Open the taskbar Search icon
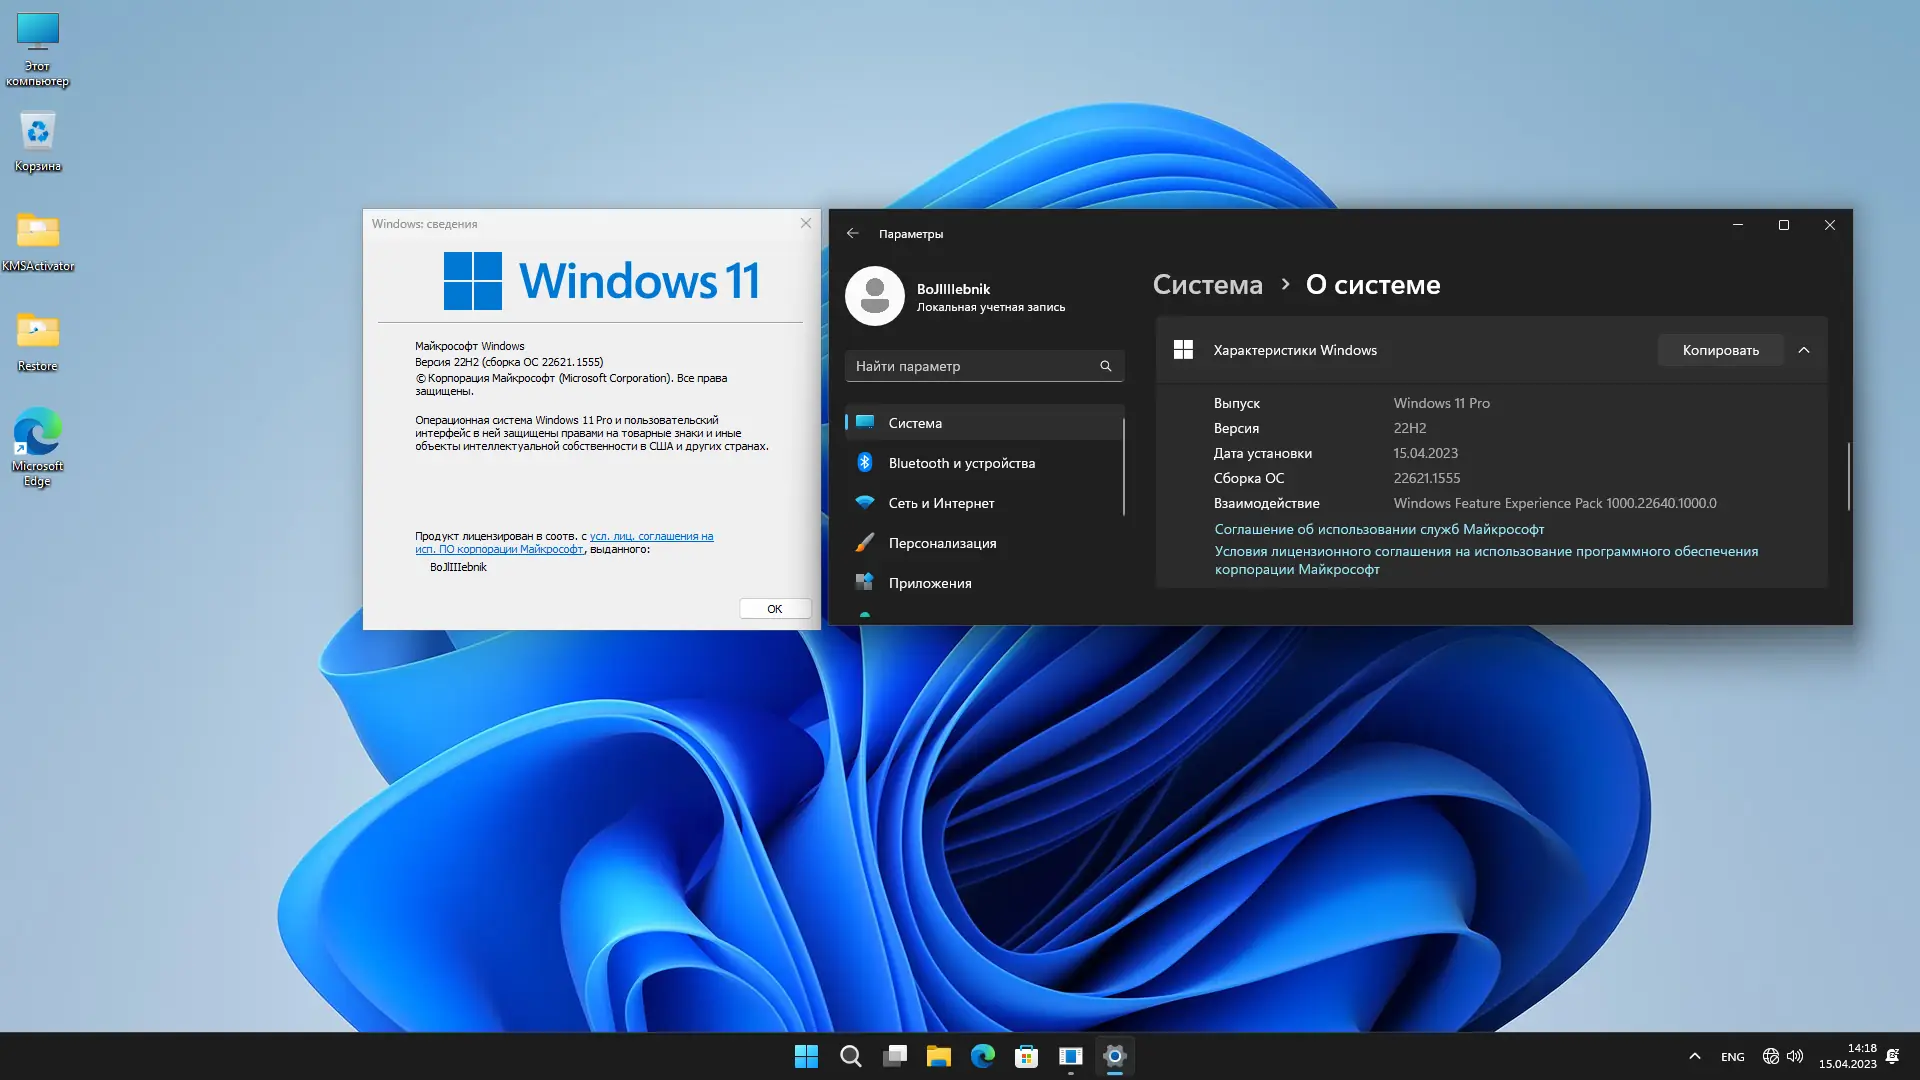The height and width of the screenshot is (1080, 1920). coord(850,1056)
